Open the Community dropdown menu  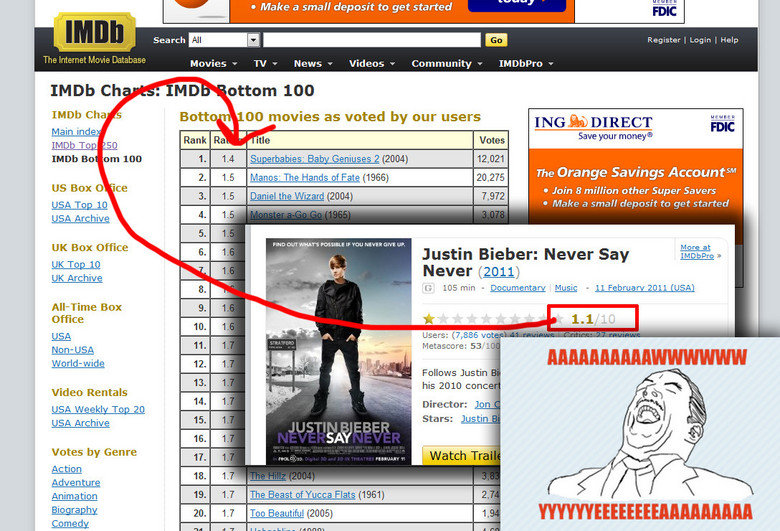(x=446, y=63)
